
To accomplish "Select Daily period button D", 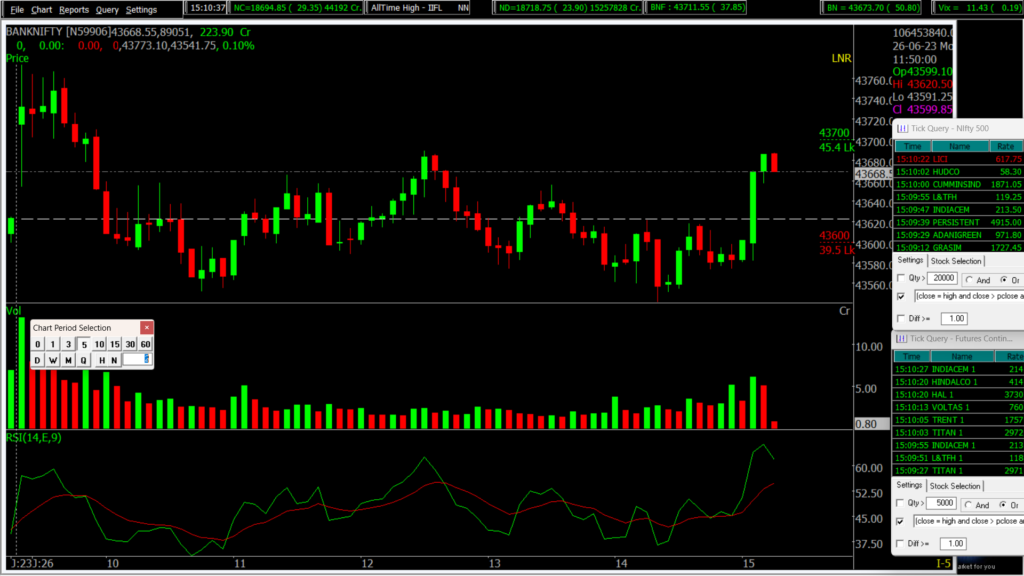I will pyautogui.click(x=38, y=360).
